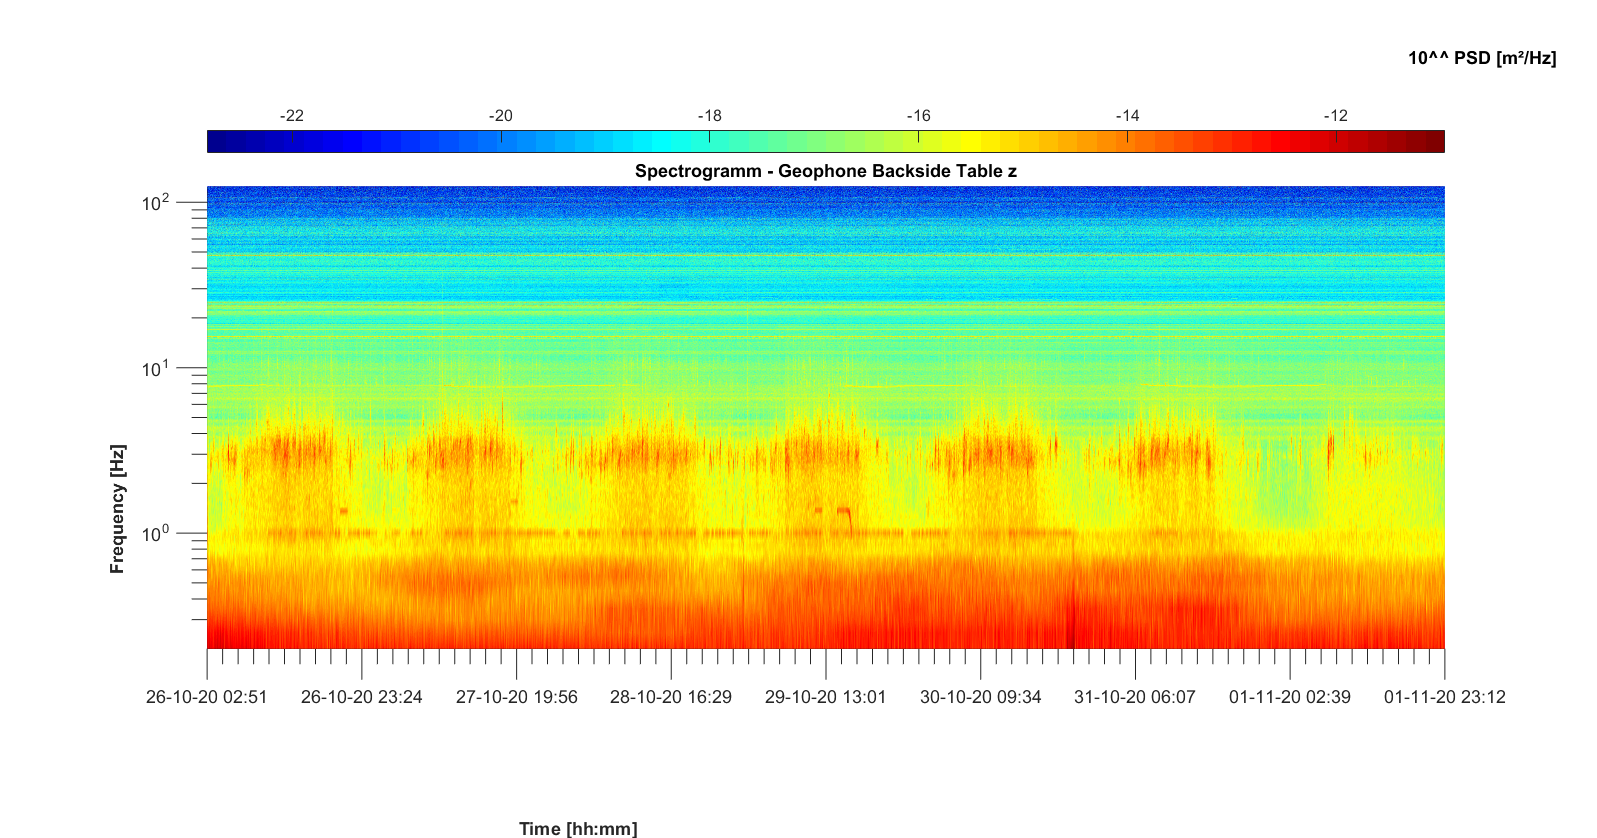1597x838 pixels.
Task: Click the colorbar at the -18 cyan tick
Action: (710, 141)
